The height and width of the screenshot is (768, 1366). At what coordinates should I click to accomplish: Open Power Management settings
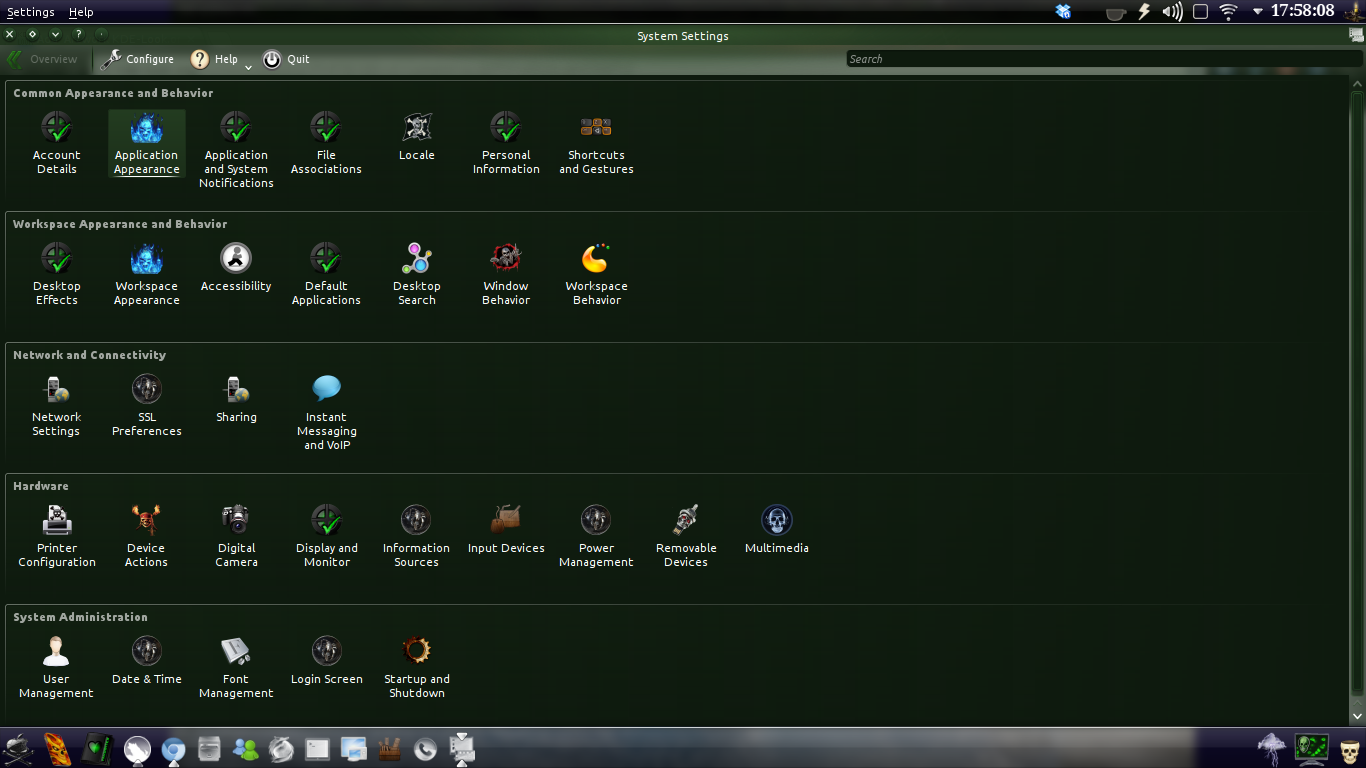click(x=596, y=537)
